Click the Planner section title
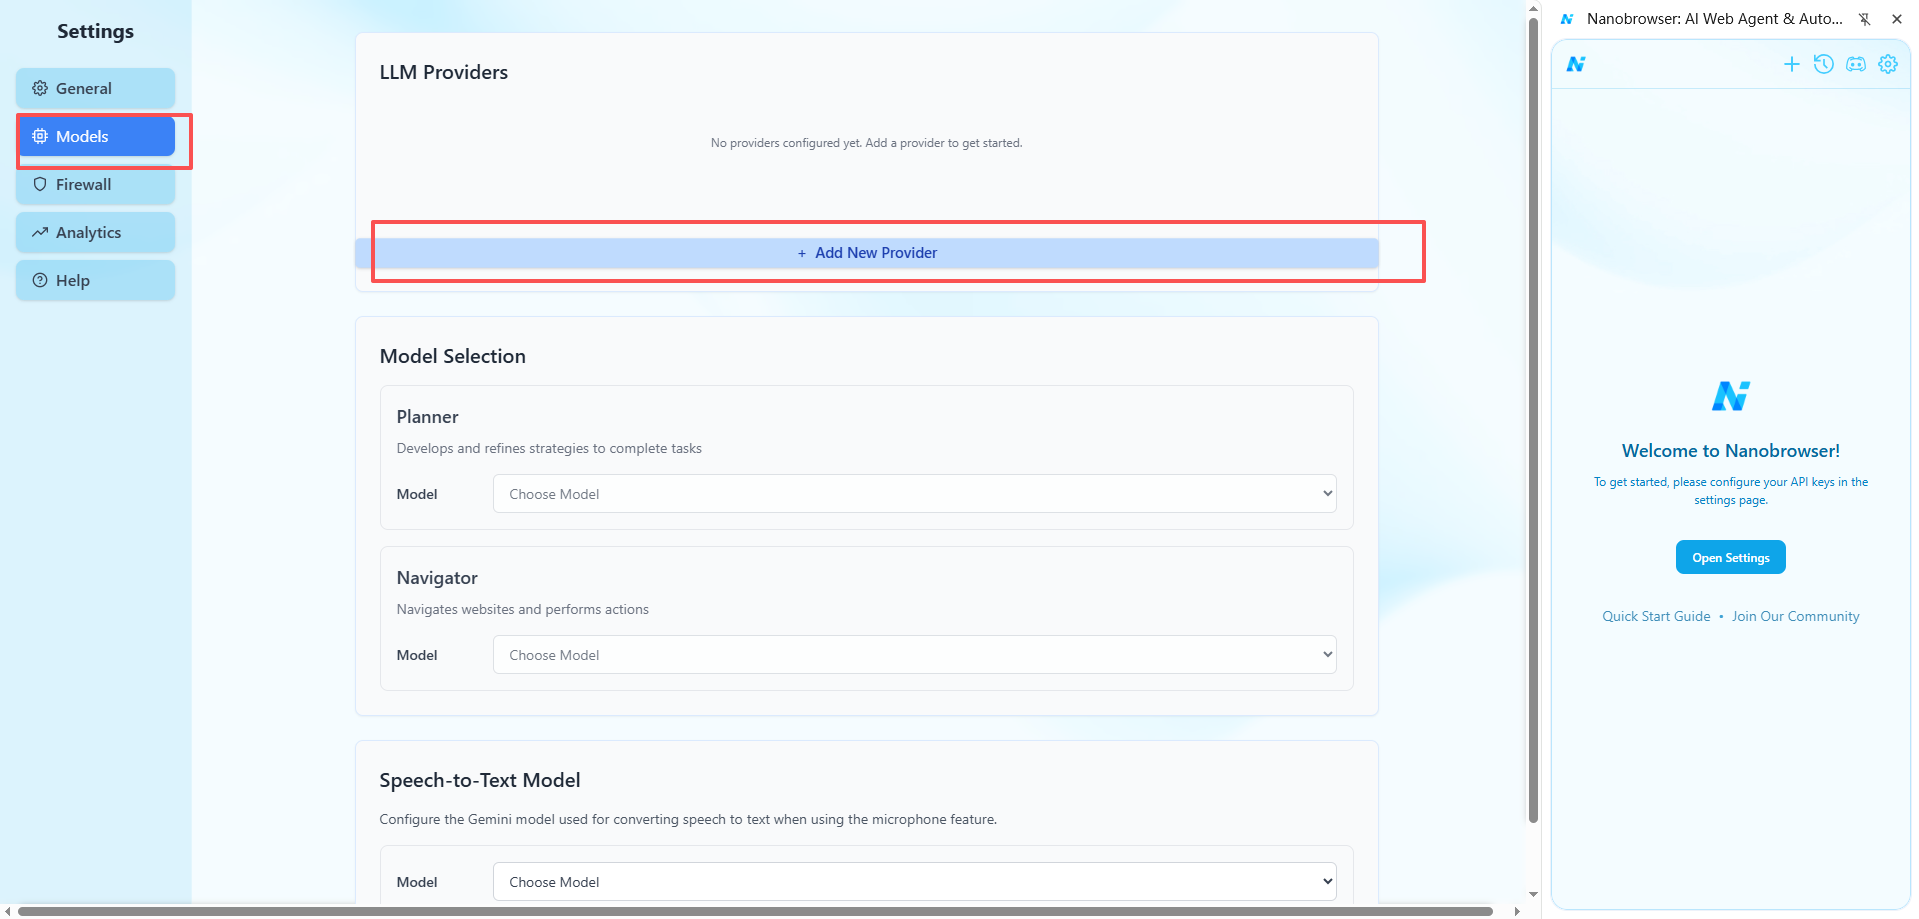 tap(428, 417)
